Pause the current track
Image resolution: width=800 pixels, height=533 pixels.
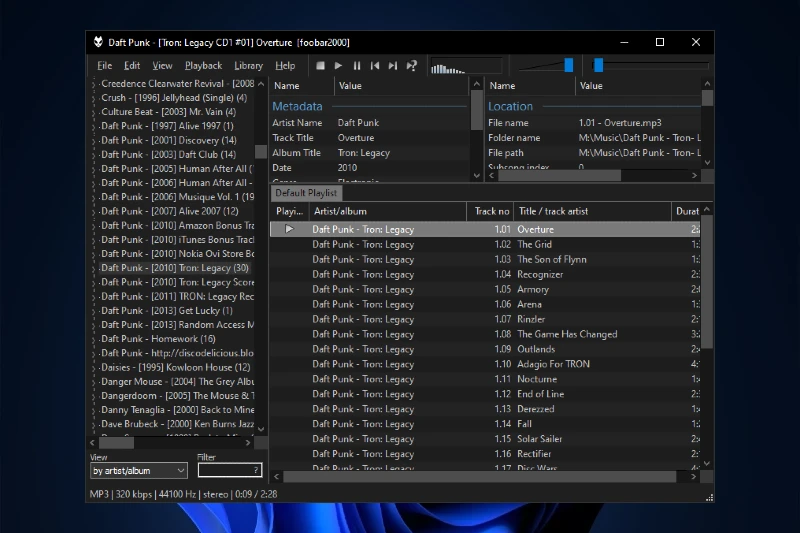pyautogui.click(x=357, y=66)
